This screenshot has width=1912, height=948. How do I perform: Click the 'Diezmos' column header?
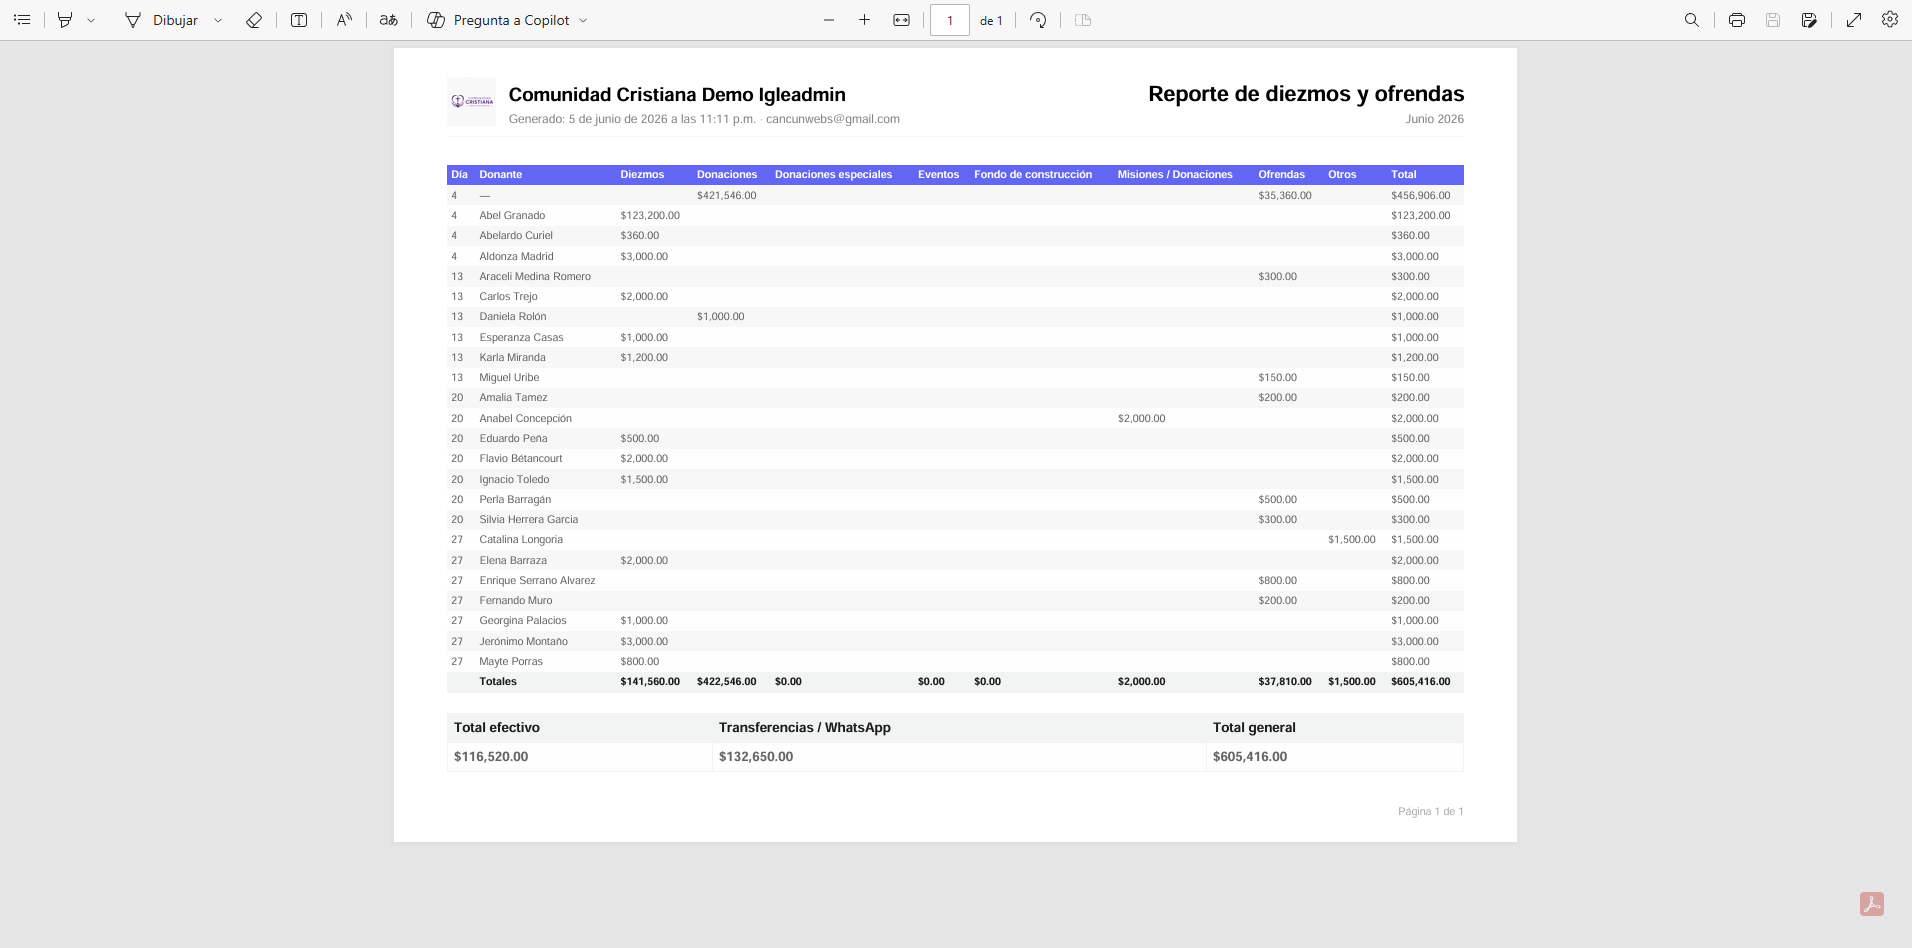tap(642, 174)
